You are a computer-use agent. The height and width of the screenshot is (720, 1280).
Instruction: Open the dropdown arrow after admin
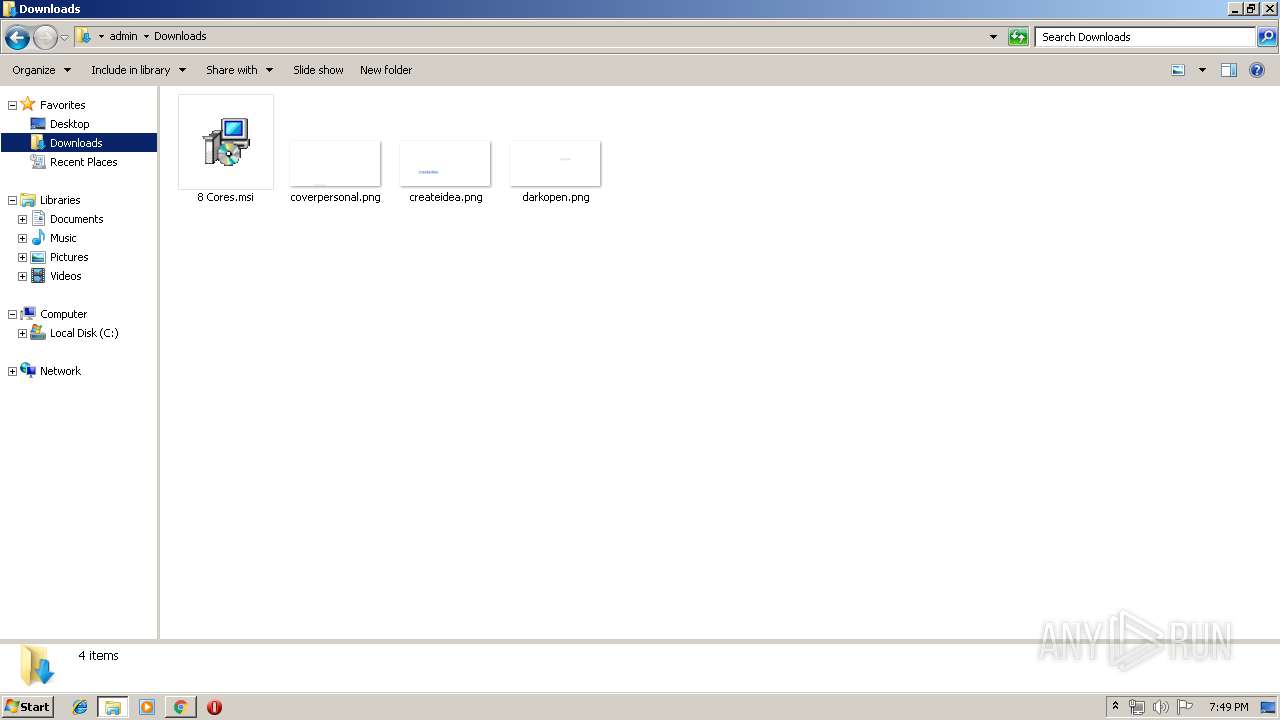[146, 37]
